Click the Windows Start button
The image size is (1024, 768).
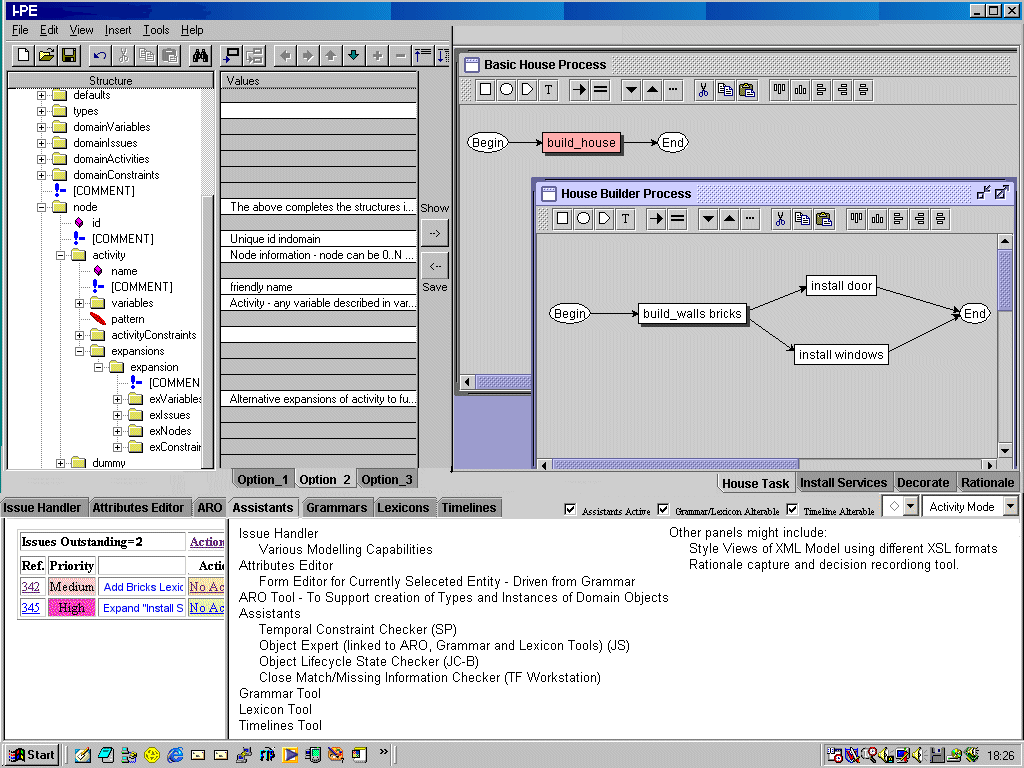coord(32,755)
